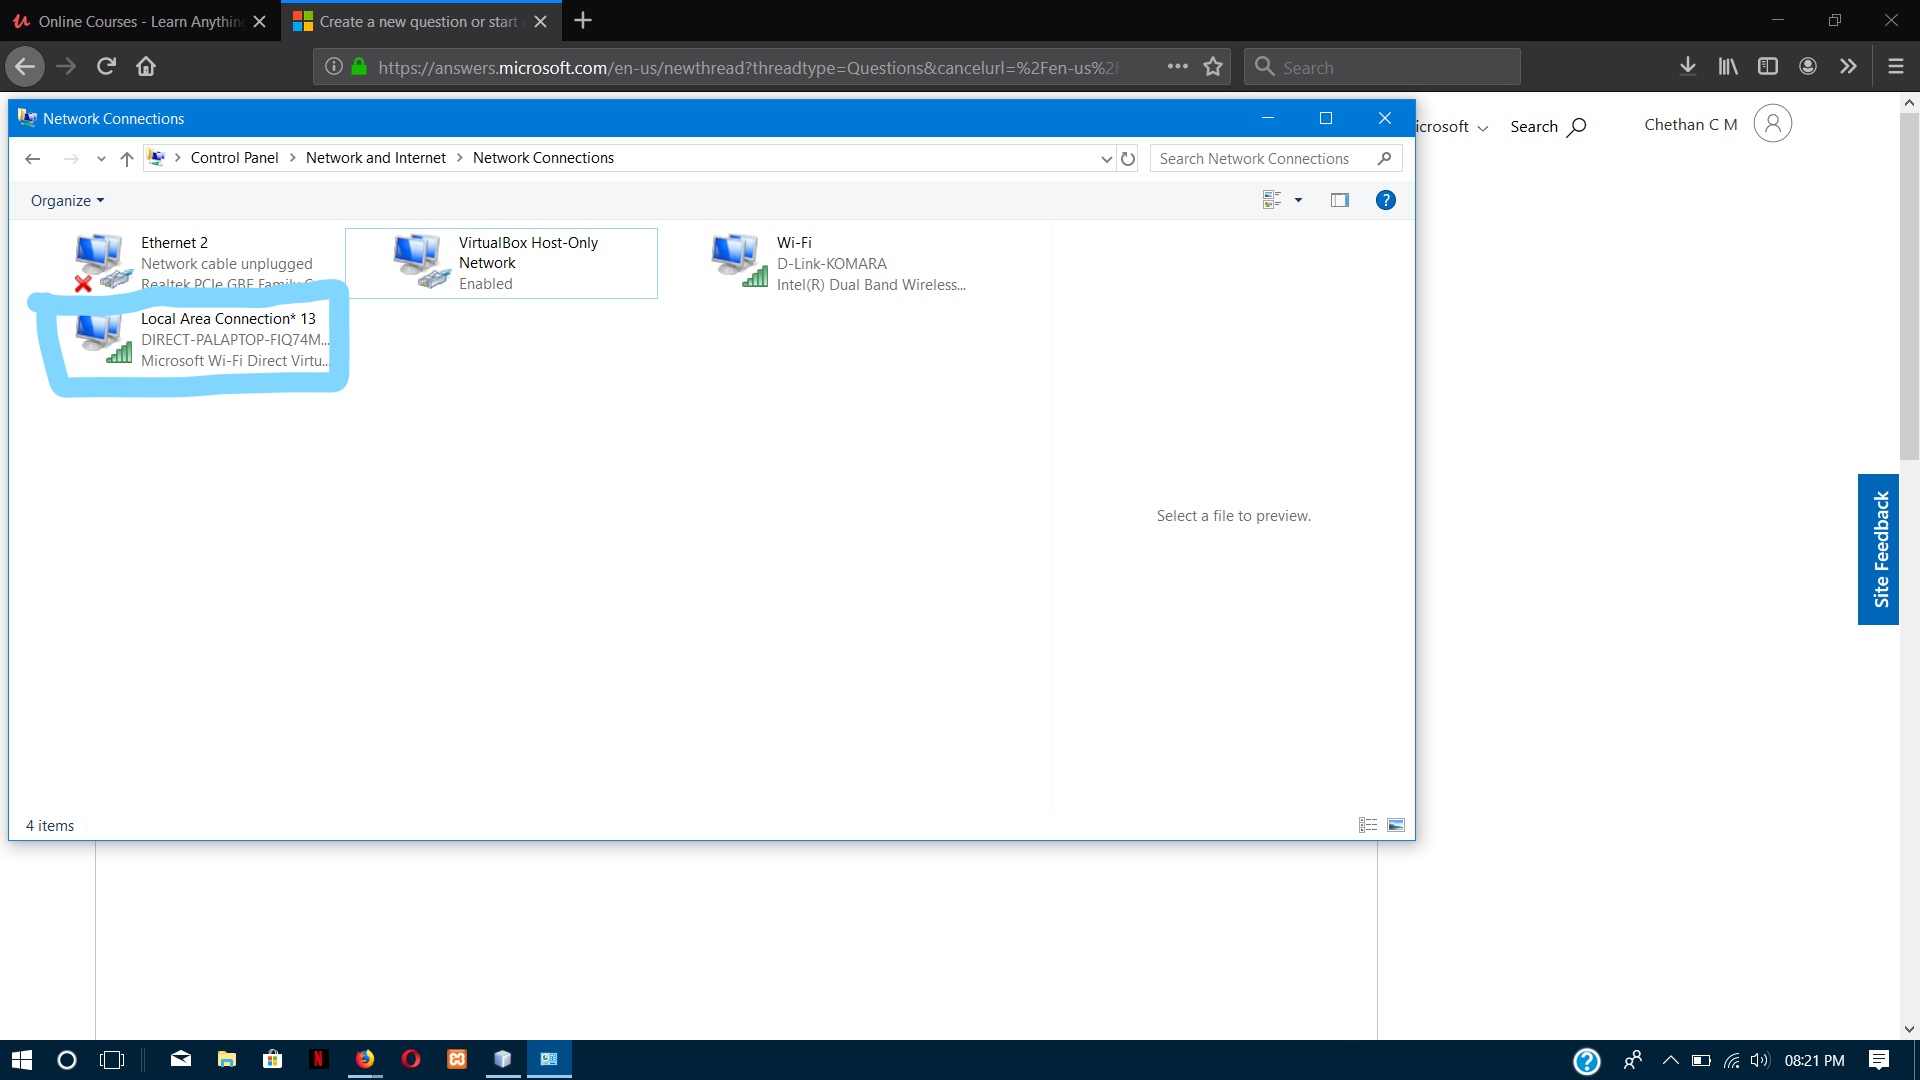Image resolution: width=1920 pixels, height=1080 pixels.
Task: Click Search on the Microsoft page
Action: [x=1548, y=127]
